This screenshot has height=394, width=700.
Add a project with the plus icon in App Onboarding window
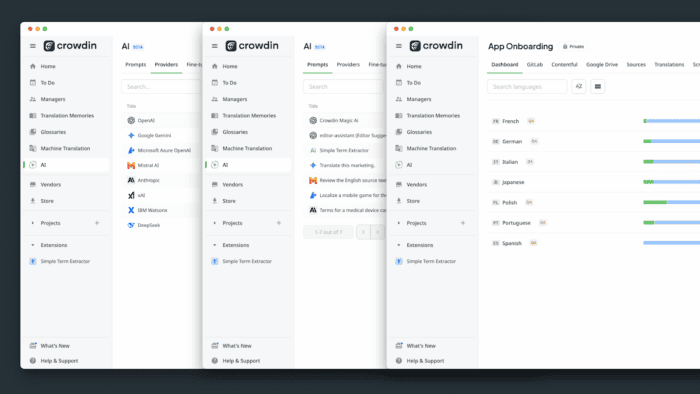(x=463, y=223)
